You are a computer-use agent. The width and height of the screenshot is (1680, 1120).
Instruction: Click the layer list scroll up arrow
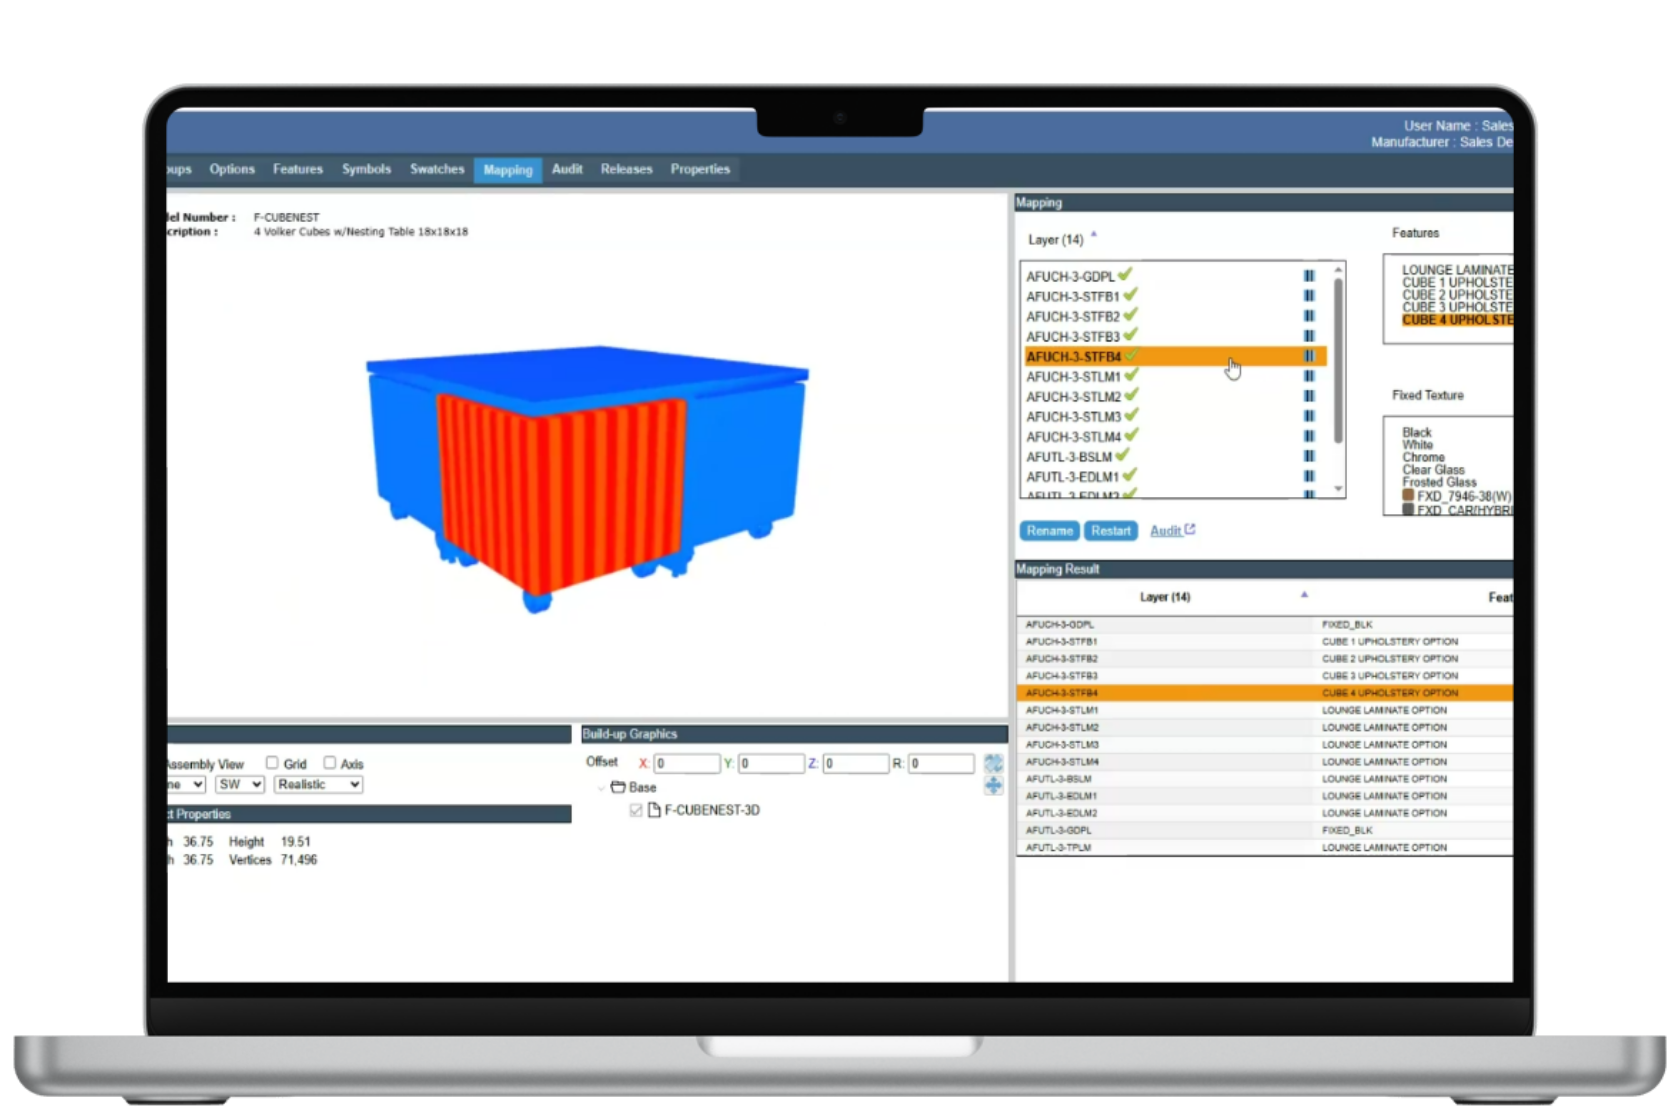[x=1338, y=270]
